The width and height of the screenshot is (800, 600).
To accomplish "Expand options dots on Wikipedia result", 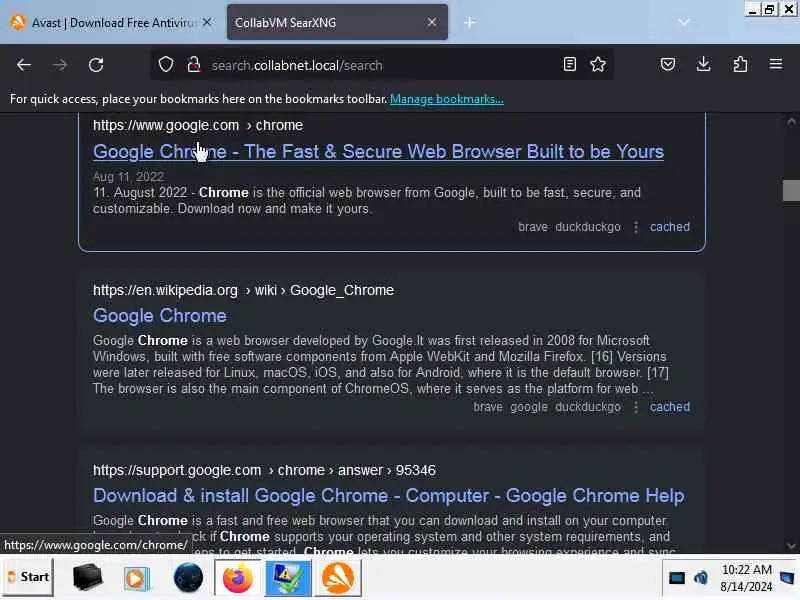I will [636, 407].
